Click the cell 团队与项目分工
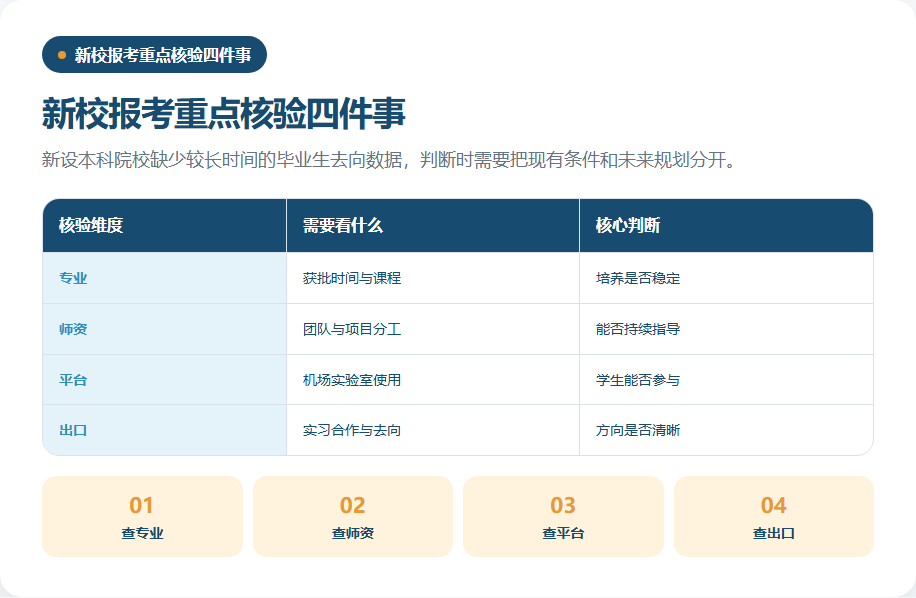 point(433,329)
